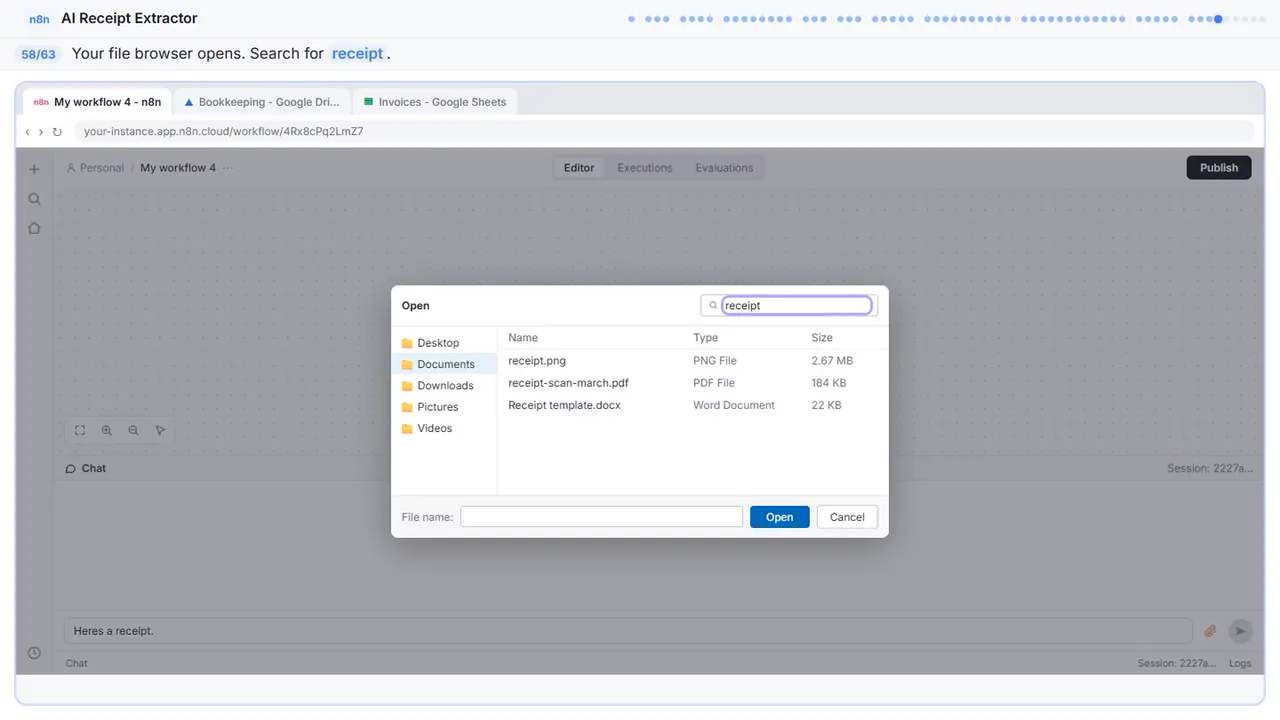The height and width of the screenshot is (720, 1280).
Task: Open the home icon in n8n sidebar
Action: [x=34, y=228]
